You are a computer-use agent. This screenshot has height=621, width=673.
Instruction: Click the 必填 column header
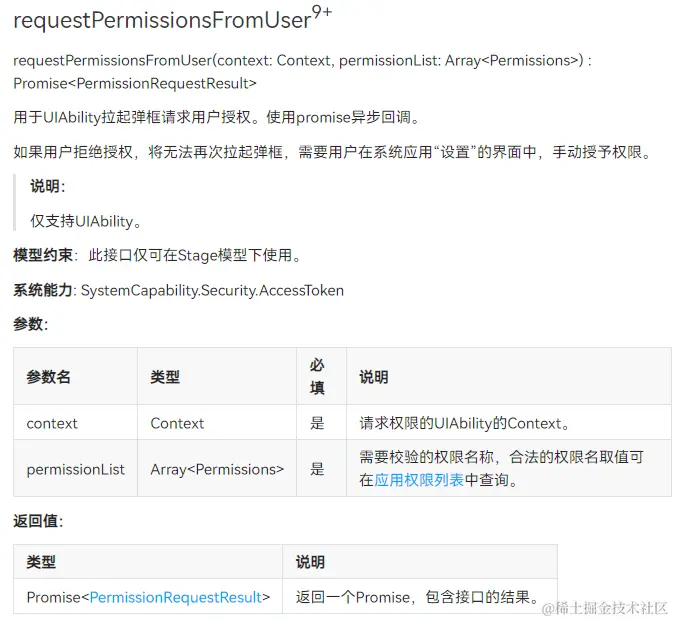pos(317,376)
